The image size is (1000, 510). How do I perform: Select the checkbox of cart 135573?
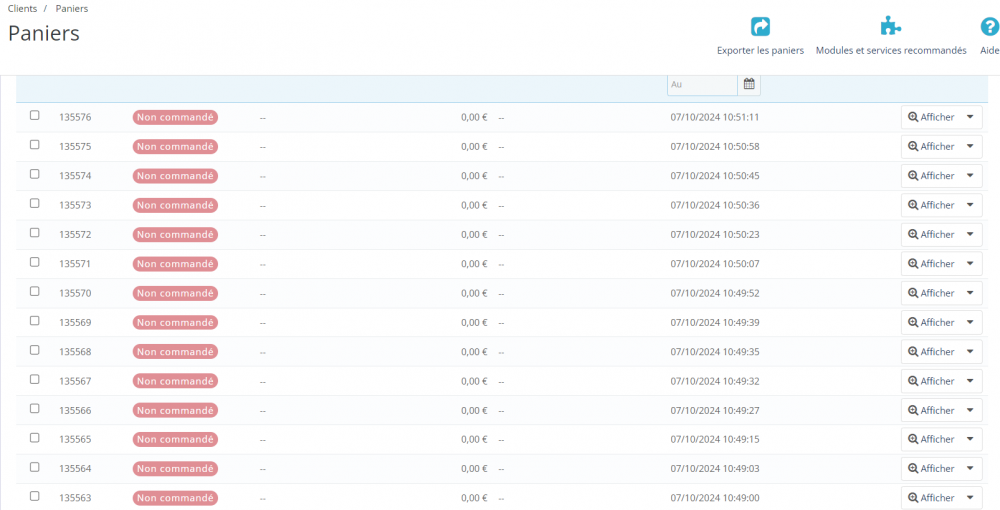click(x=34, y=203)
